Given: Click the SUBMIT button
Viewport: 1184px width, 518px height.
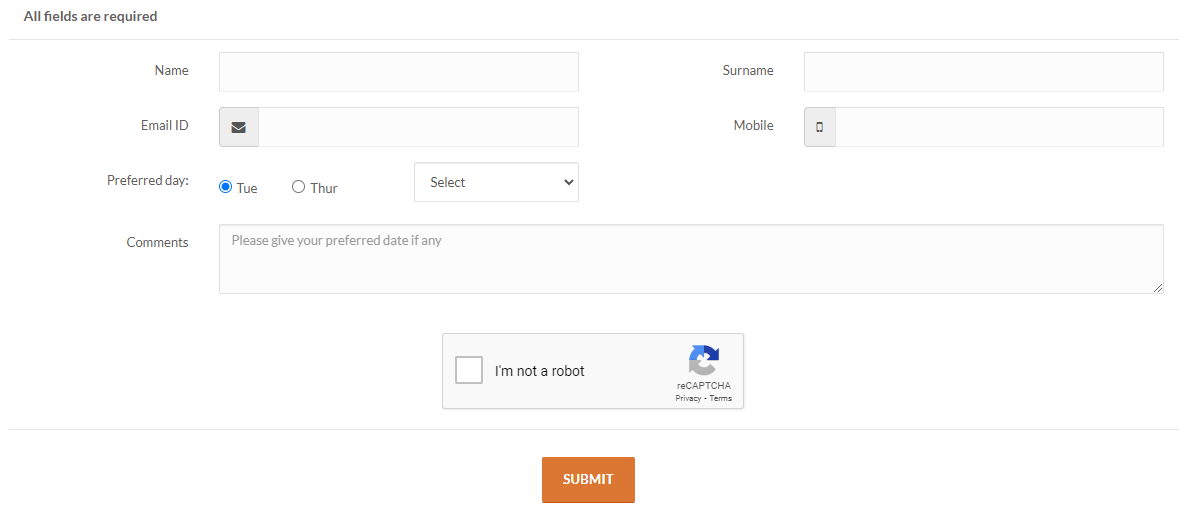Looking at the screenshot, I should coord(588,479).
